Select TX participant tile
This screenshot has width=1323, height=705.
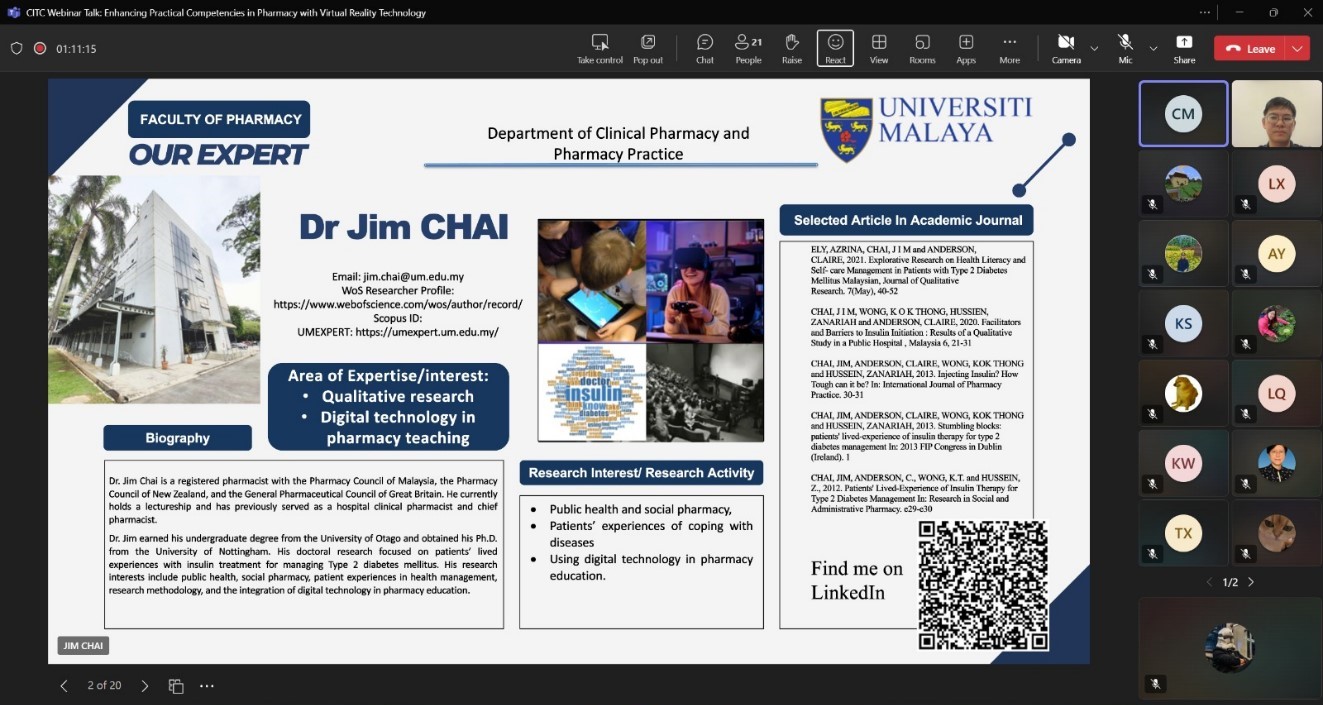1183,534
